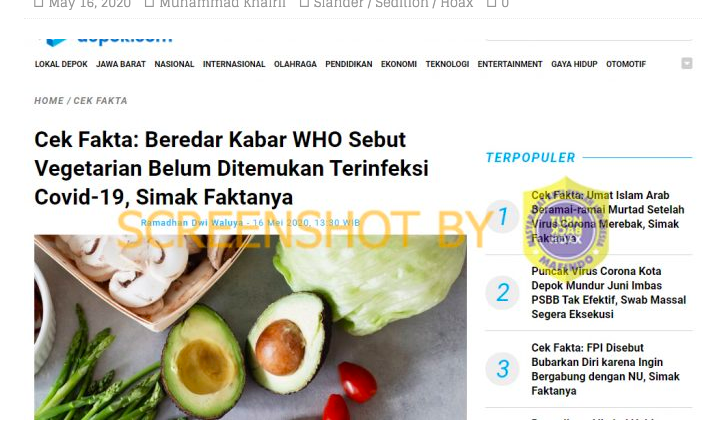
Task: Visit the OLAHRAGA sports section
Action: 295,64
